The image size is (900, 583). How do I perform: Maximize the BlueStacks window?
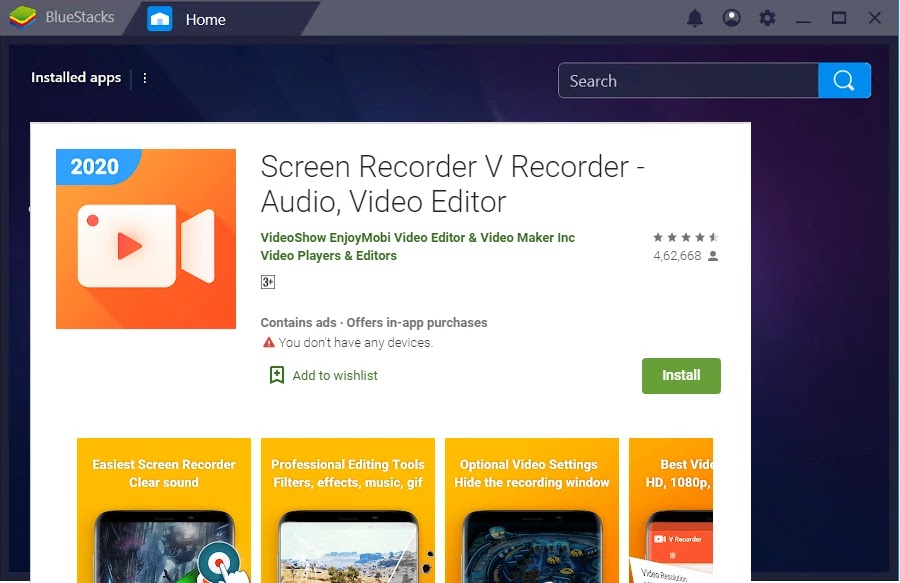point(839,18)
